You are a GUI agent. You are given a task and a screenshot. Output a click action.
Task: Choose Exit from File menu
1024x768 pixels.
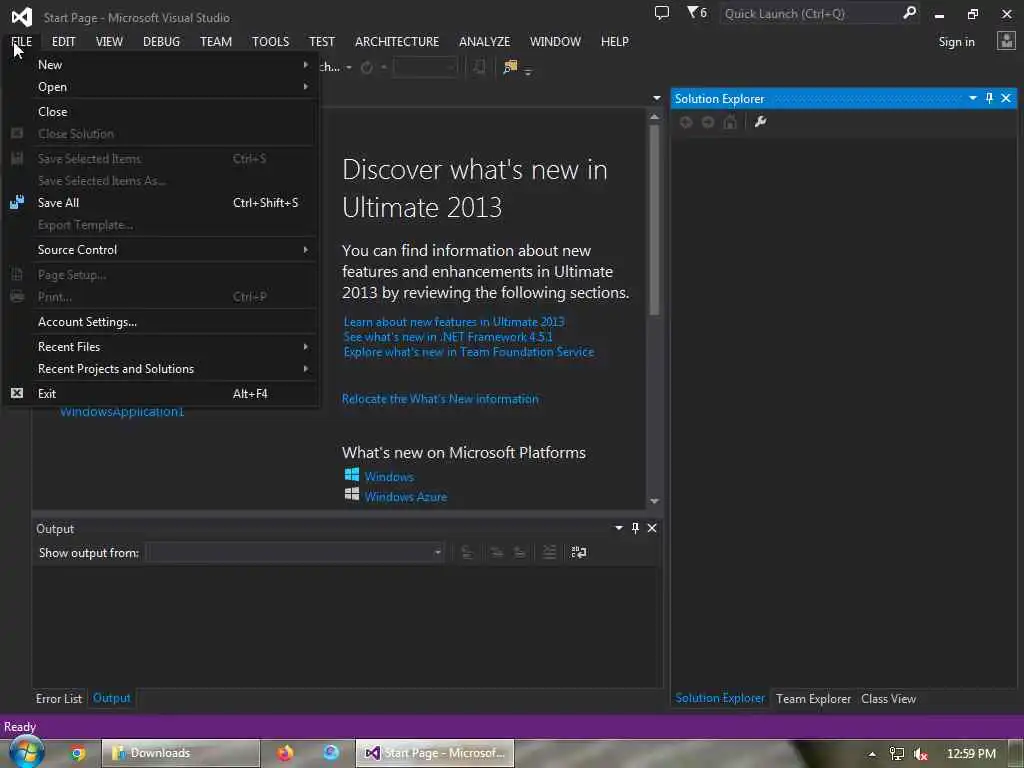(x=161, y=393)
